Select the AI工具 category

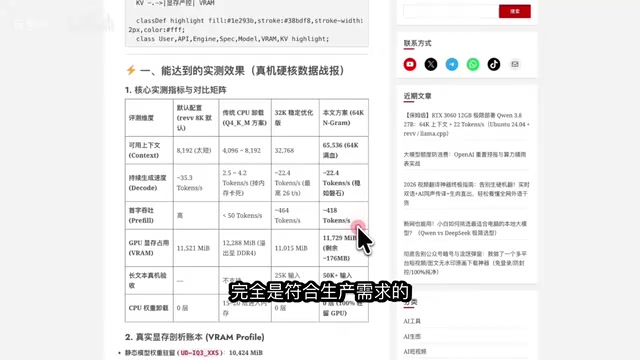(412, 321)
